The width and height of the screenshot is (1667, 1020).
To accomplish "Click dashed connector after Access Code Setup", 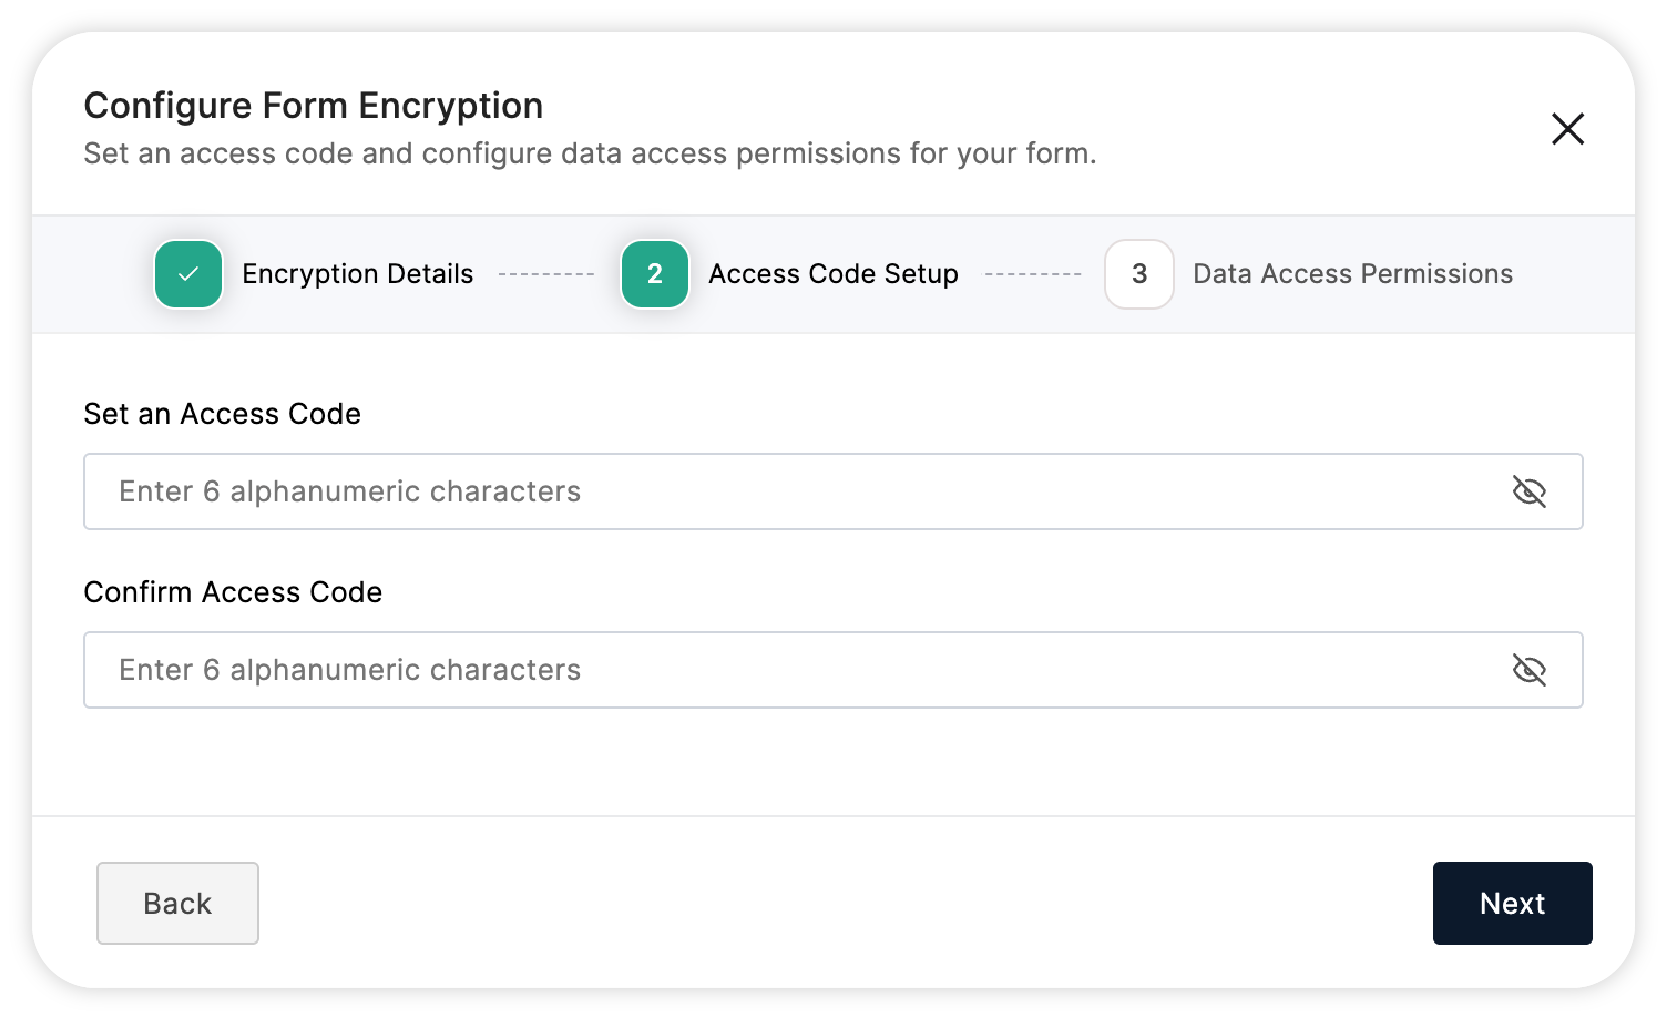I will click(1033, 274).
